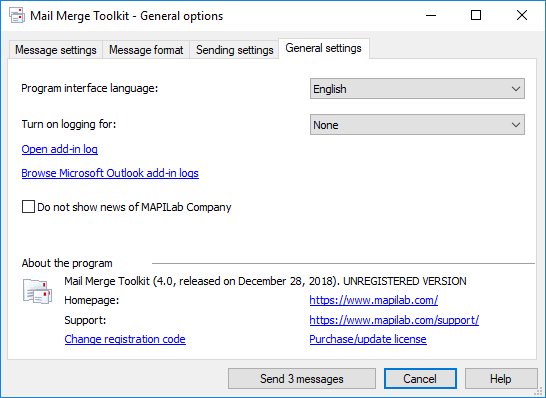The height and width of the screenshot is (398, 546).
Task: Open the Turn on logging for dropdown
Action: (x=417, y=125)
